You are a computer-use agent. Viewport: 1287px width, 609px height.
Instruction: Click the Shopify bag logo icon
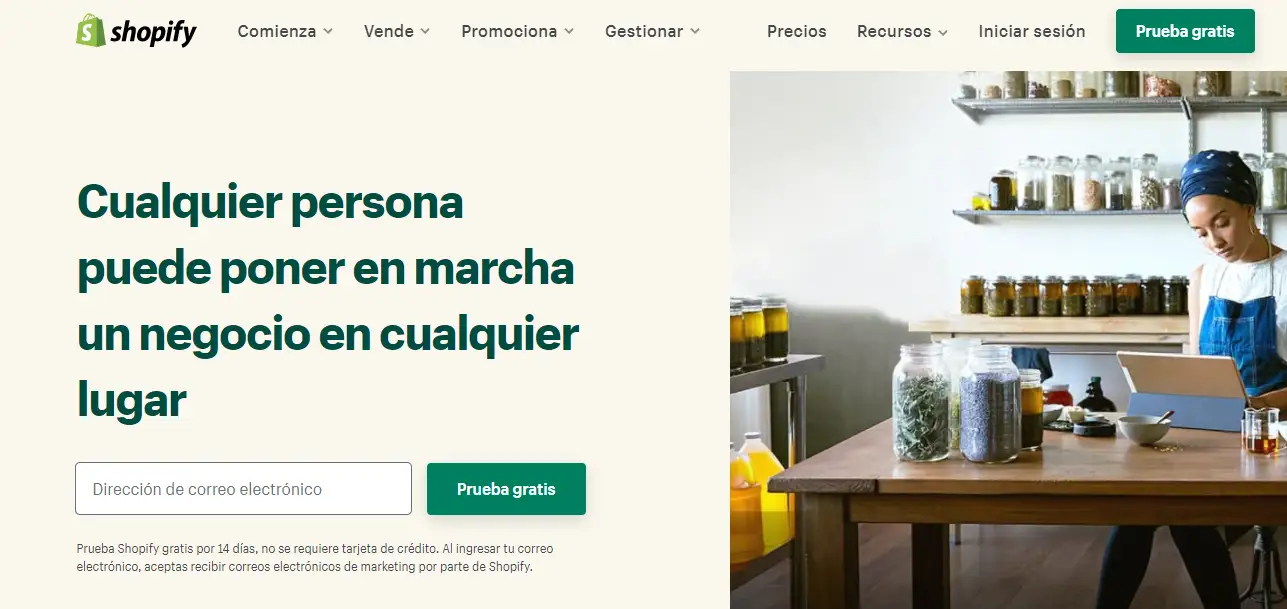tap(90, 31)
